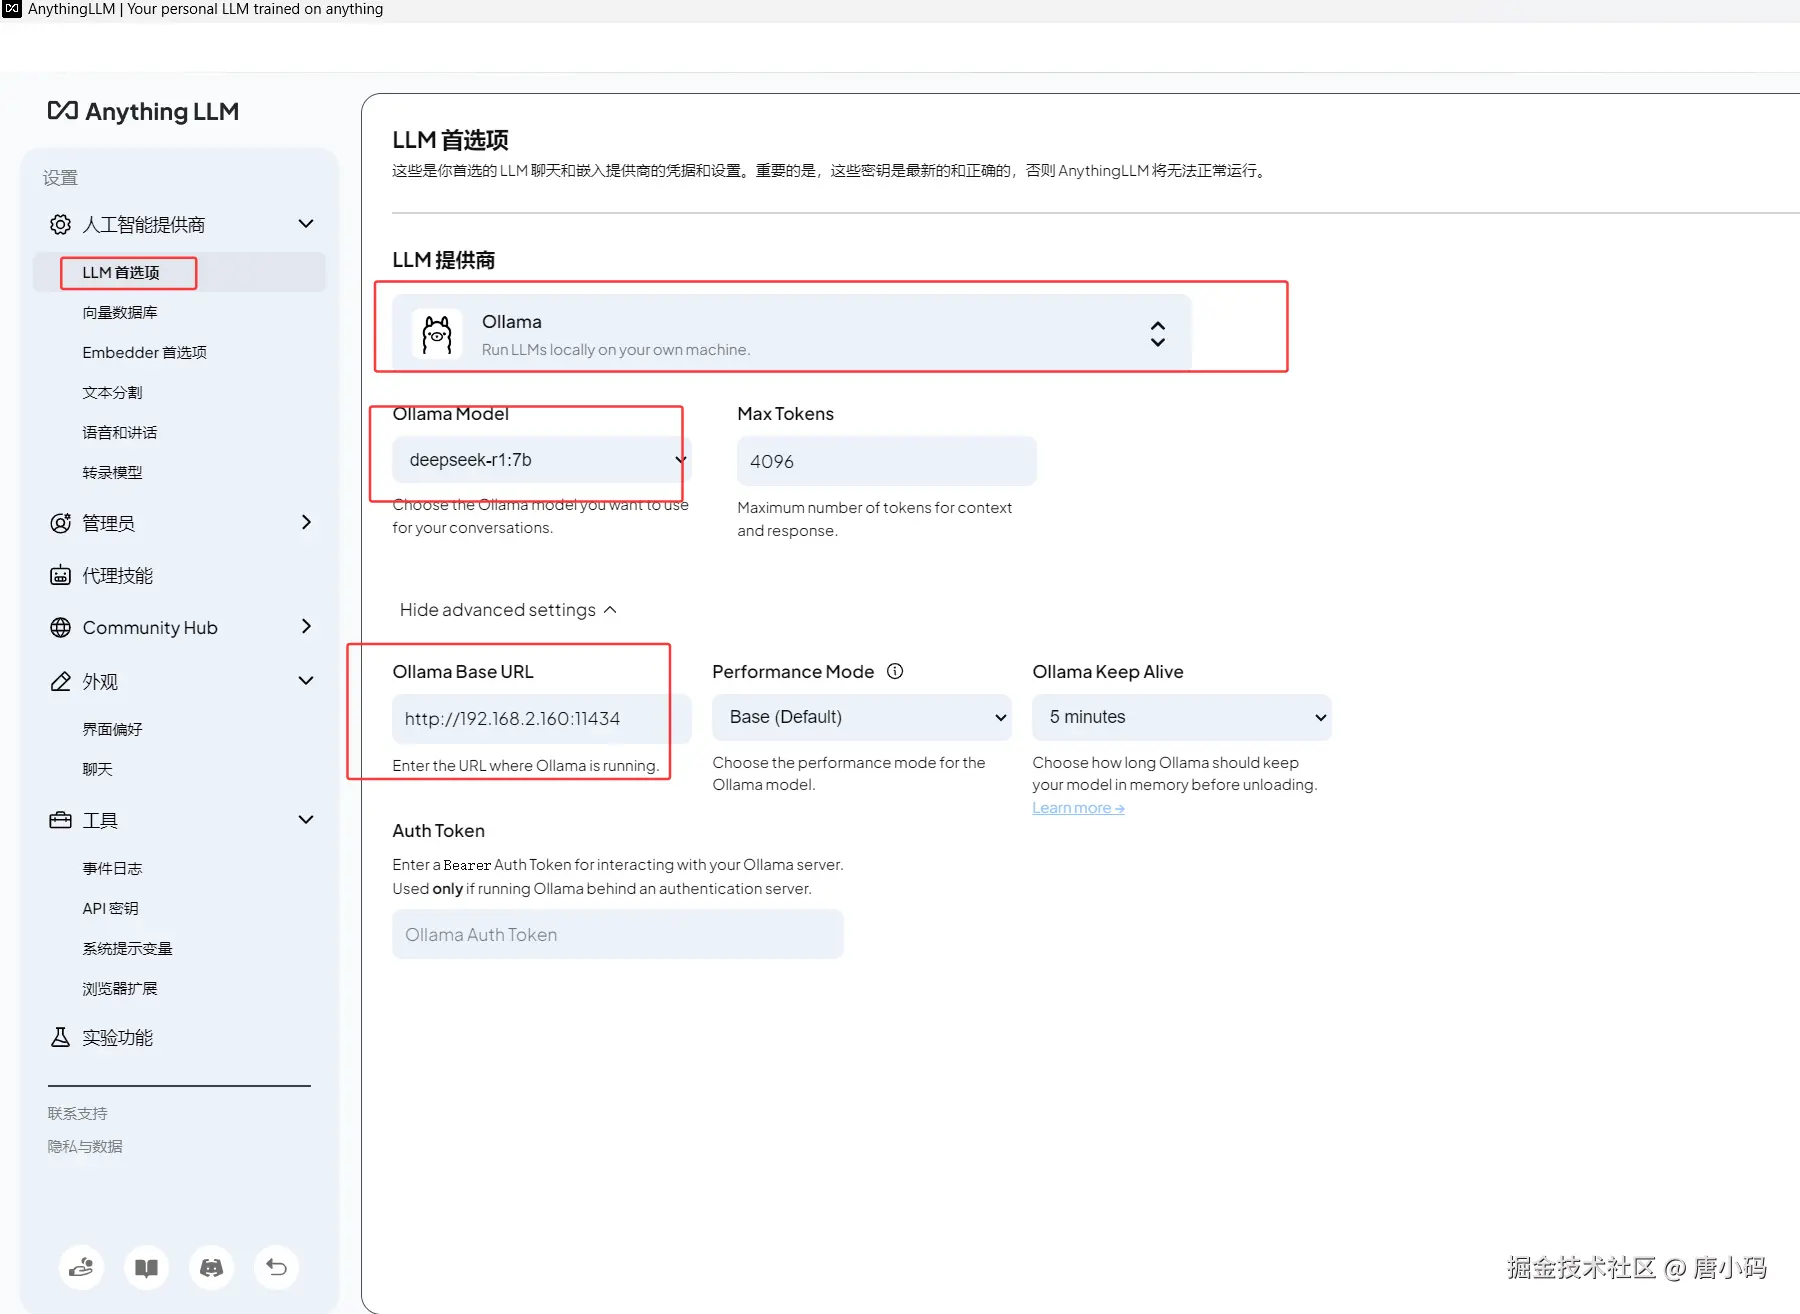The image size is (1800, 1314).
Task: Open 转录模型 settings
Action: pos(112,473)
